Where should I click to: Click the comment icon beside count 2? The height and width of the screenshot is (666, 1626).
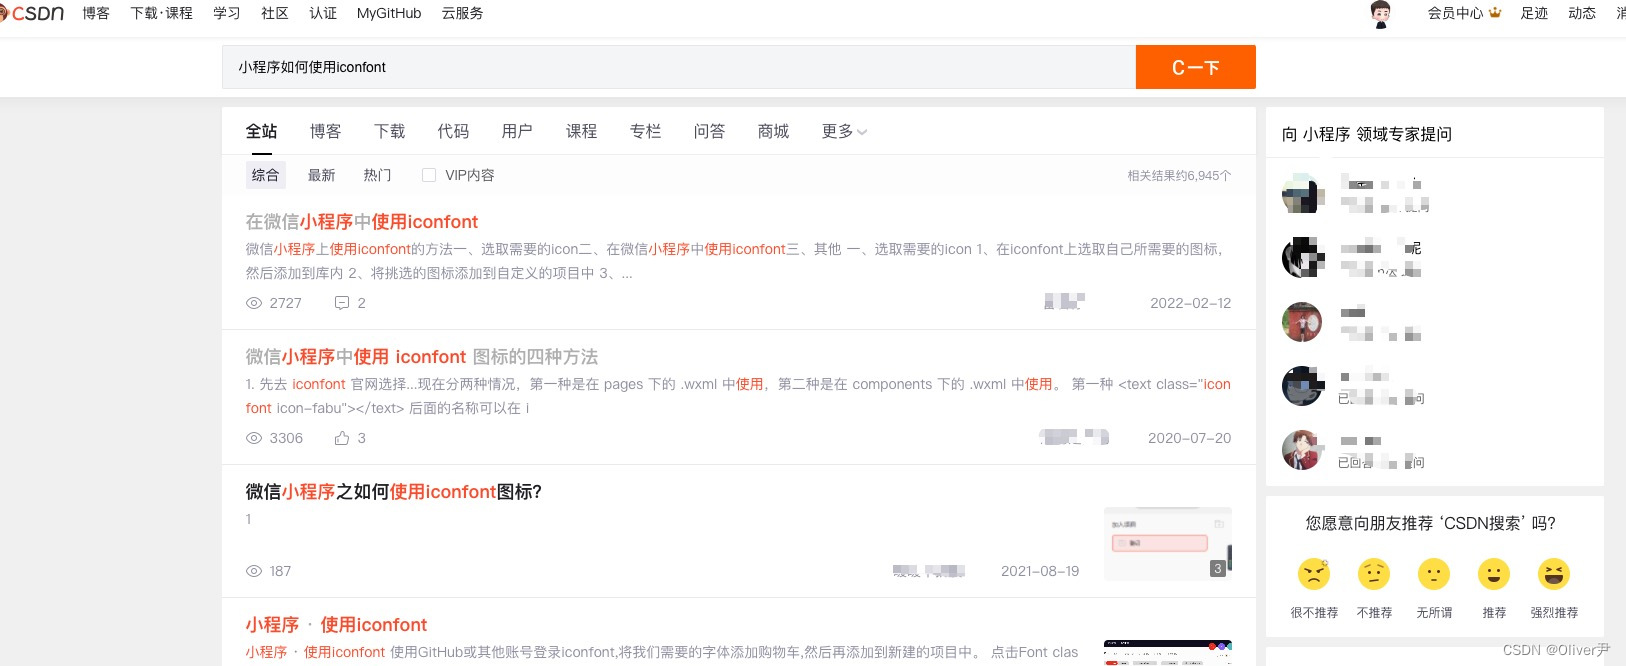pos(342,303)
